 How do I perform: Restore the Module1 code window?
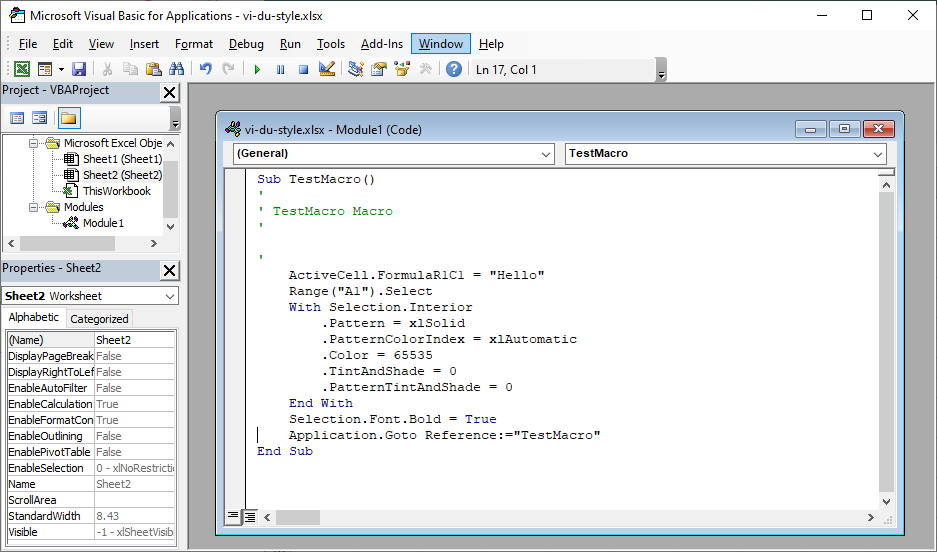point(844,129)
